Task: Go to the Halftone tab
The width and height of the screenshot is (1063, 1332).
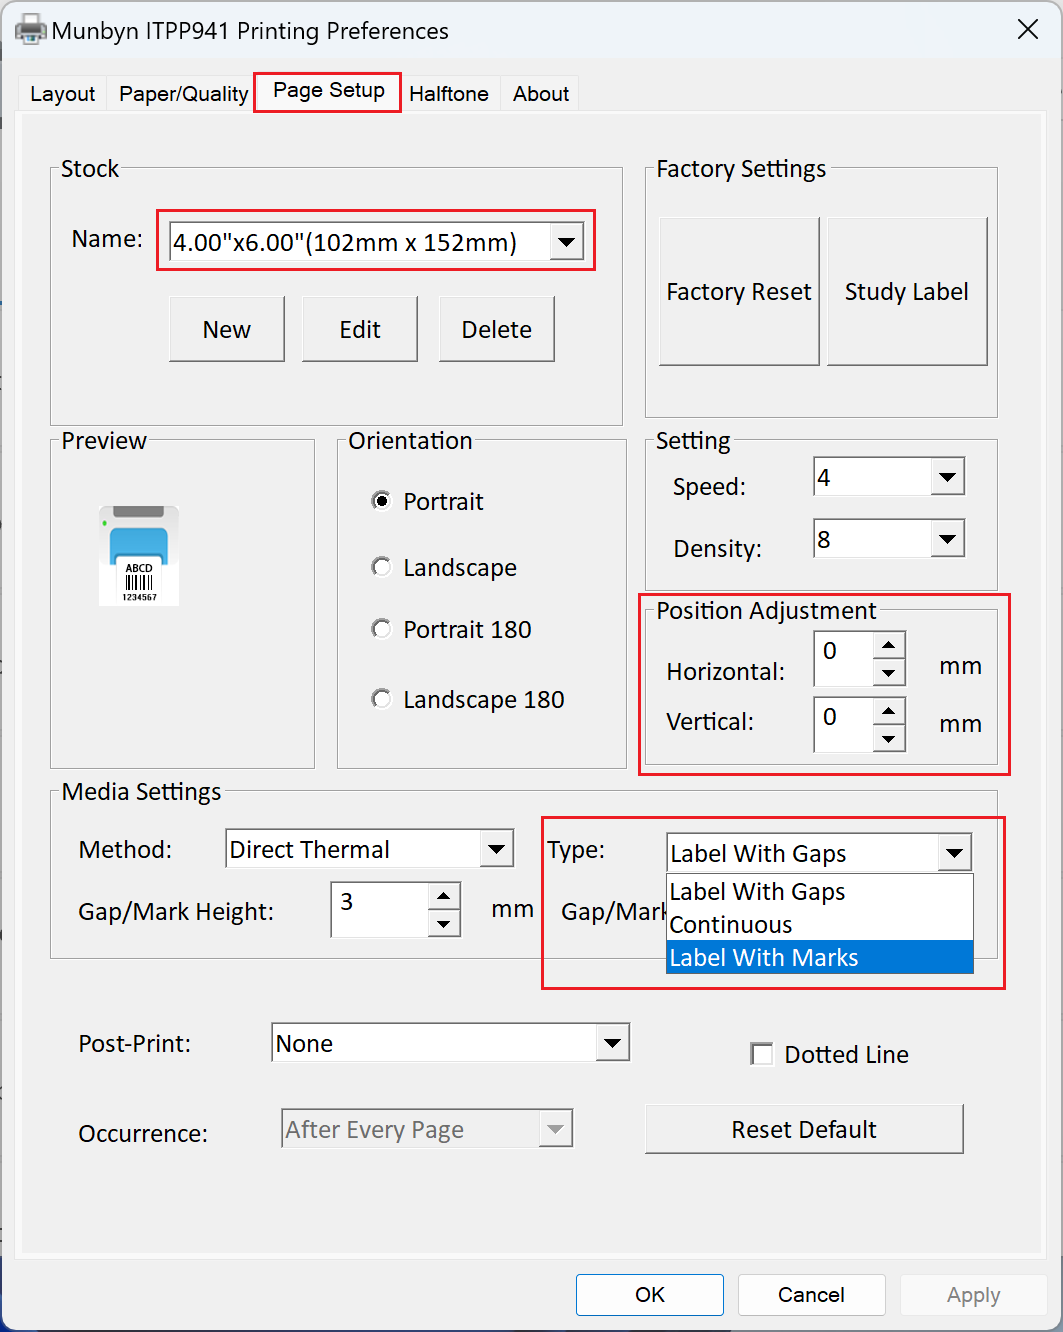Action: (x=449, y=94)
